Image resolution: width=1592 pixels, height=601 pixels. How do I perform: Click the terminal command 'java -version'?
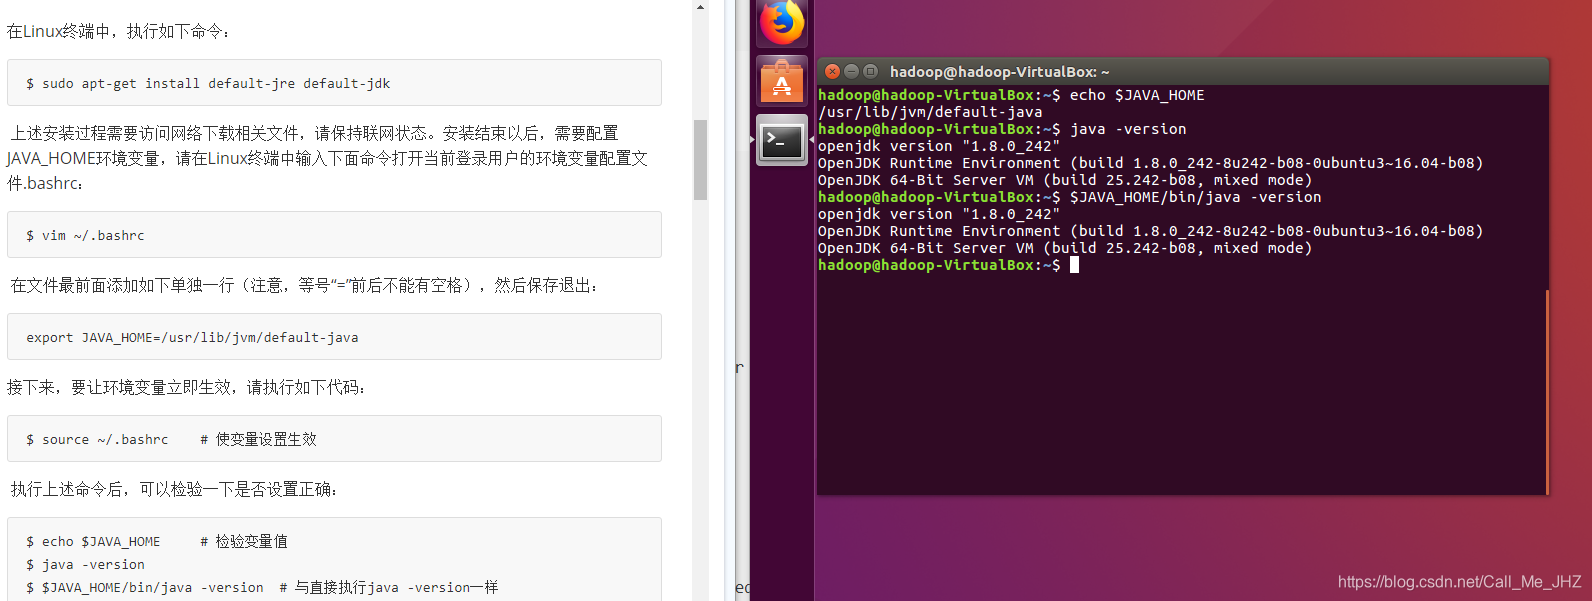1128,129
